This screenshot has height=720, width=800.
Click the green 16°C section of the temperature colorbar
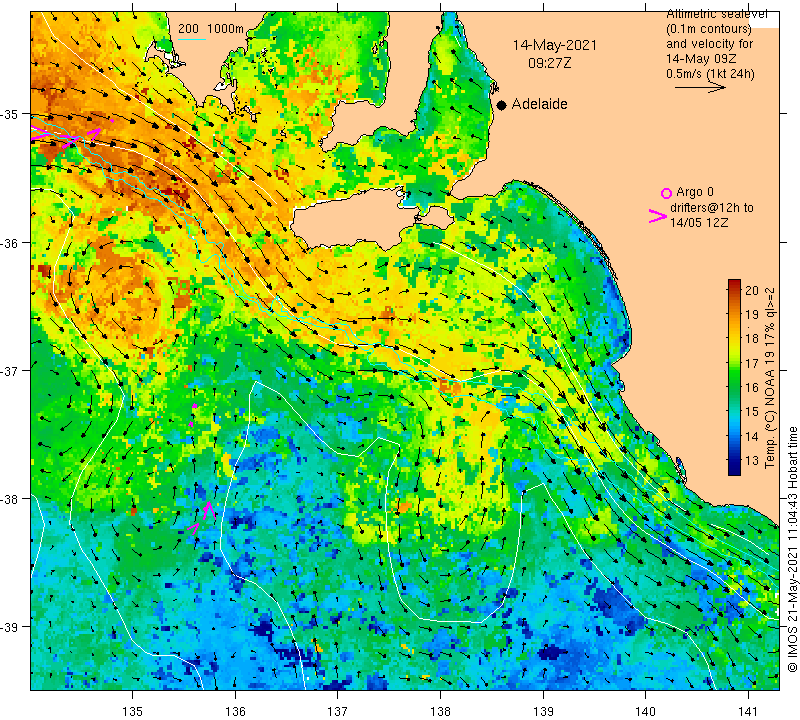tap(734, 388)
